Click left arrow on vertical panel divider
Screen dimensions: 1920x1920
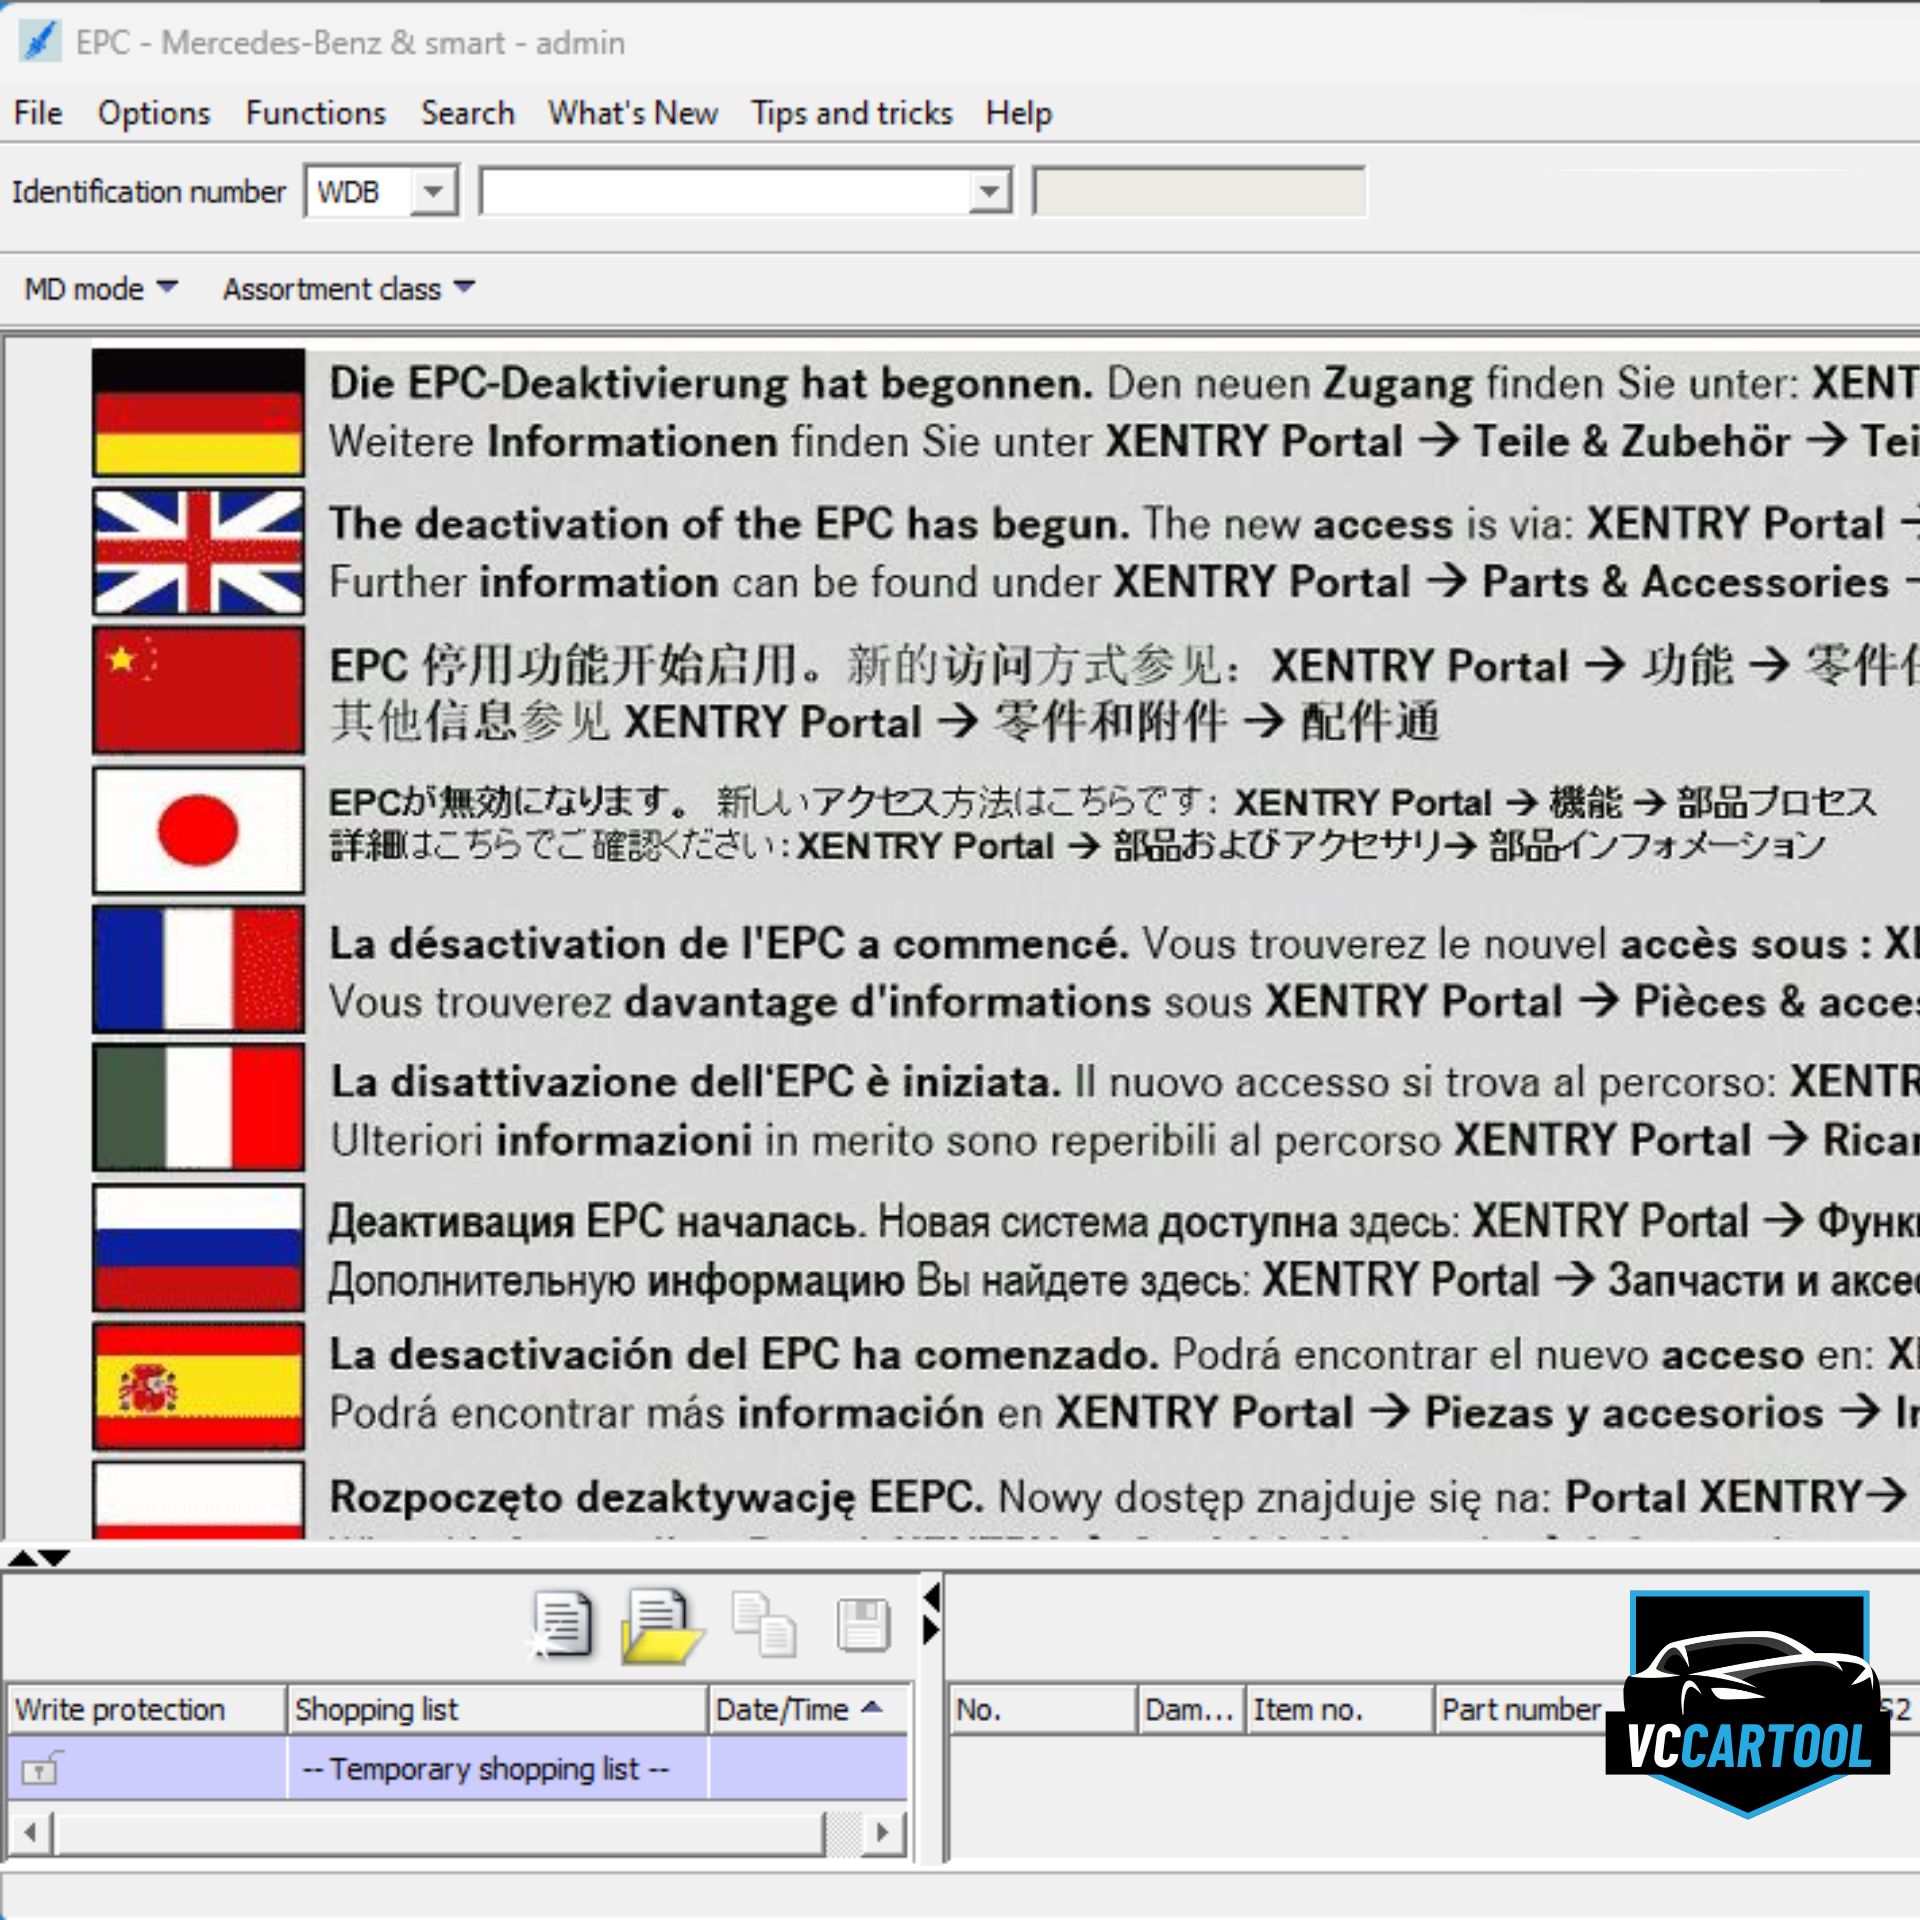coord(932,1598)
